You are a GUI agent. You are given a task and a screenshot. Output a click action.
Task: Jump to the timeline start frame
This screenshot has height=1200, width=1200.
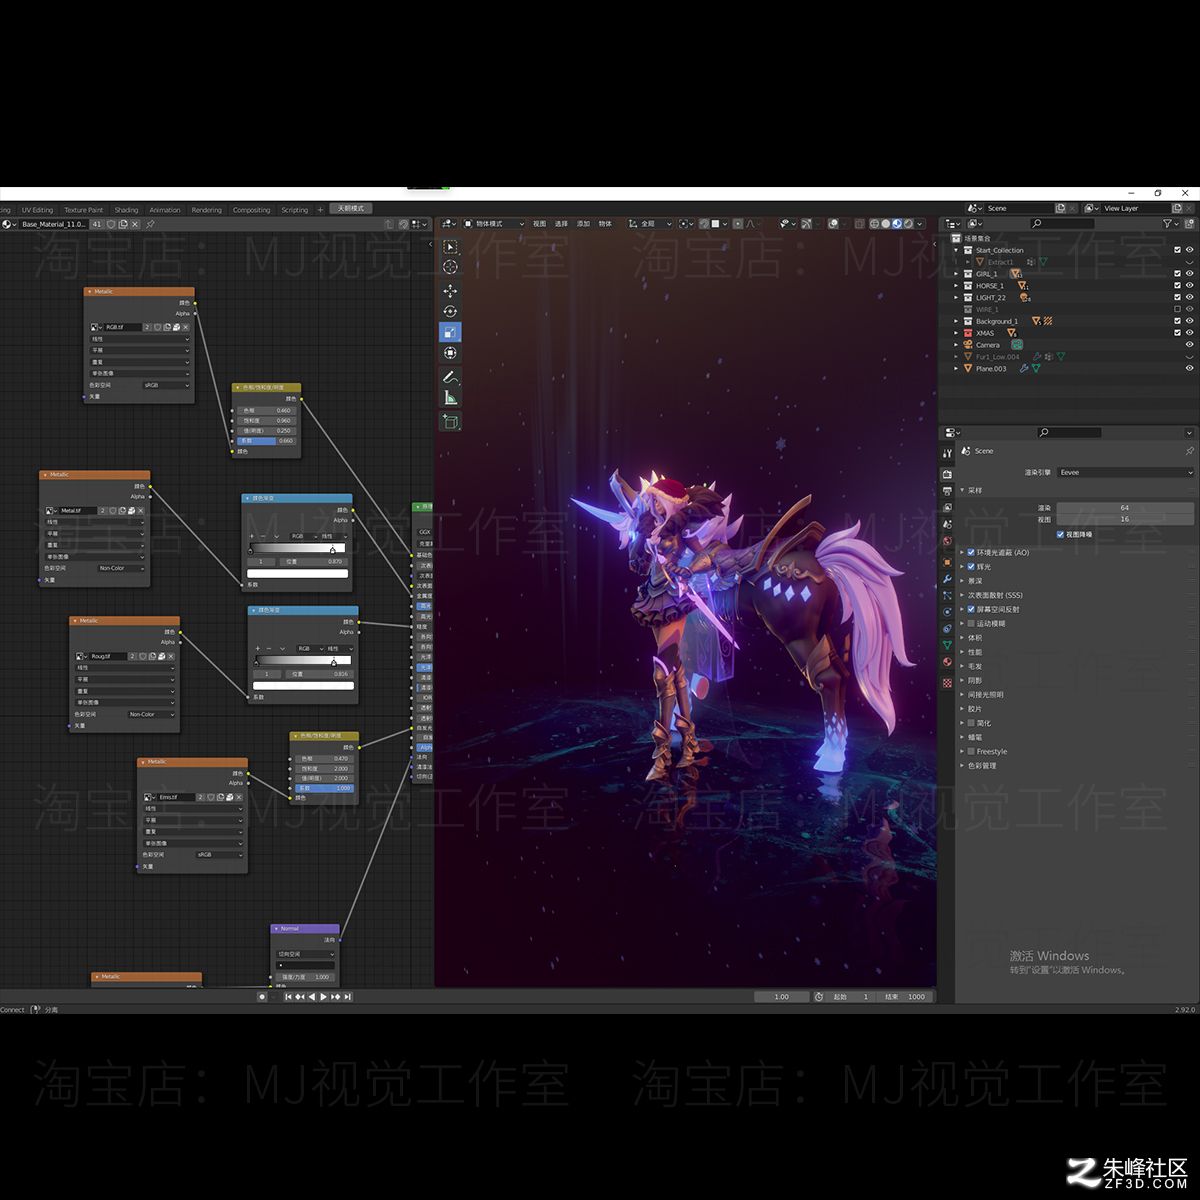(288, 997)
